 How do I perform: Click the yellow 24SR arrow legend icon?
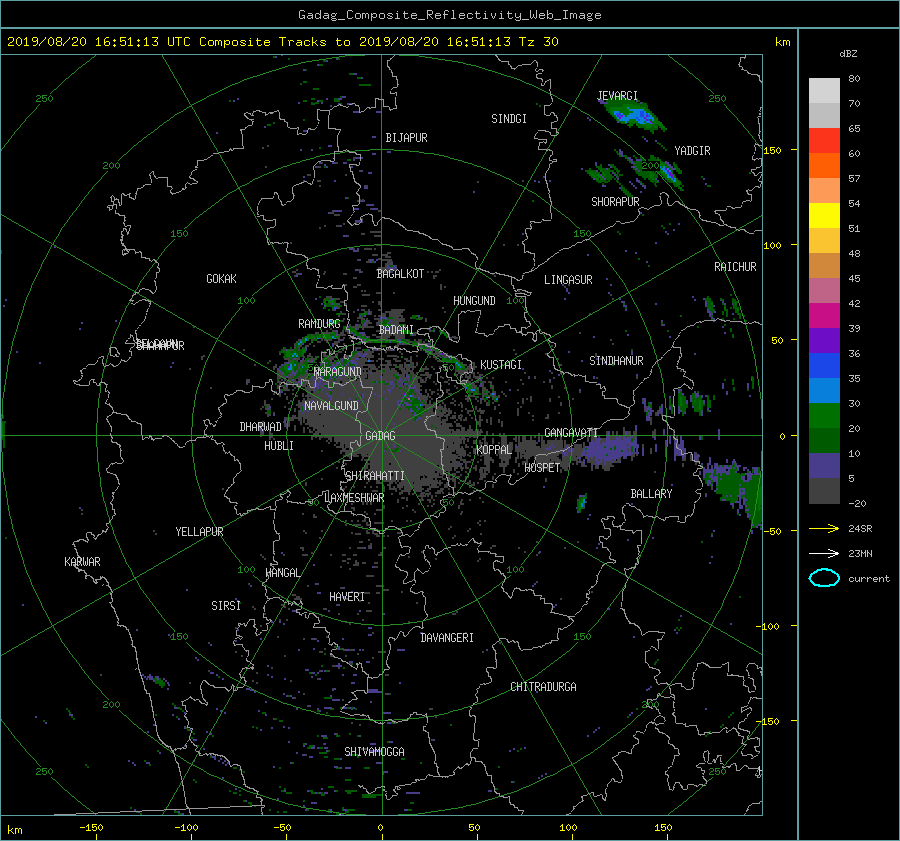[824, 528]
